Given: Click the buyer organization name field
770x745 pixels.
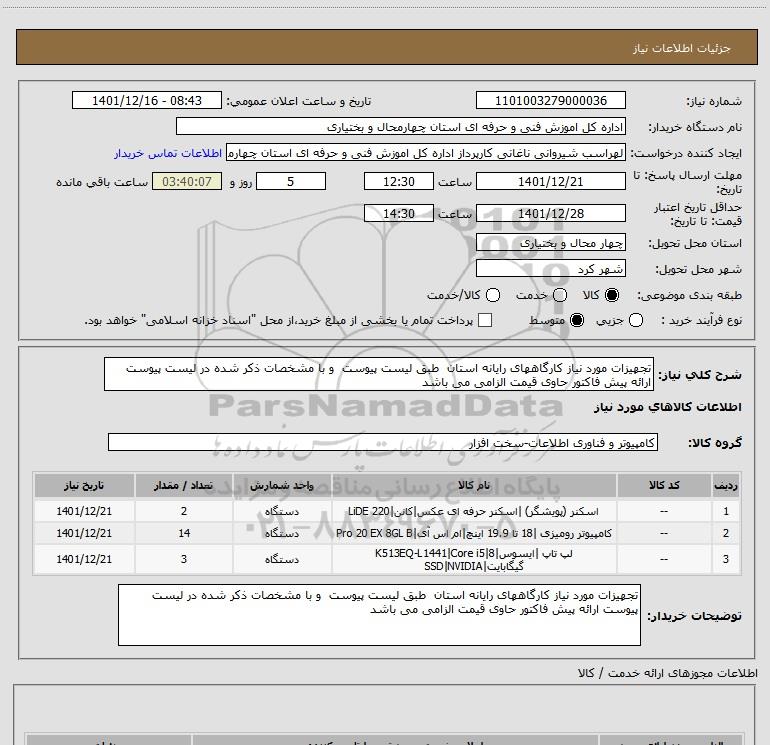Looking at the screenshot, I should pyautogui.click(x=401, y=126).
